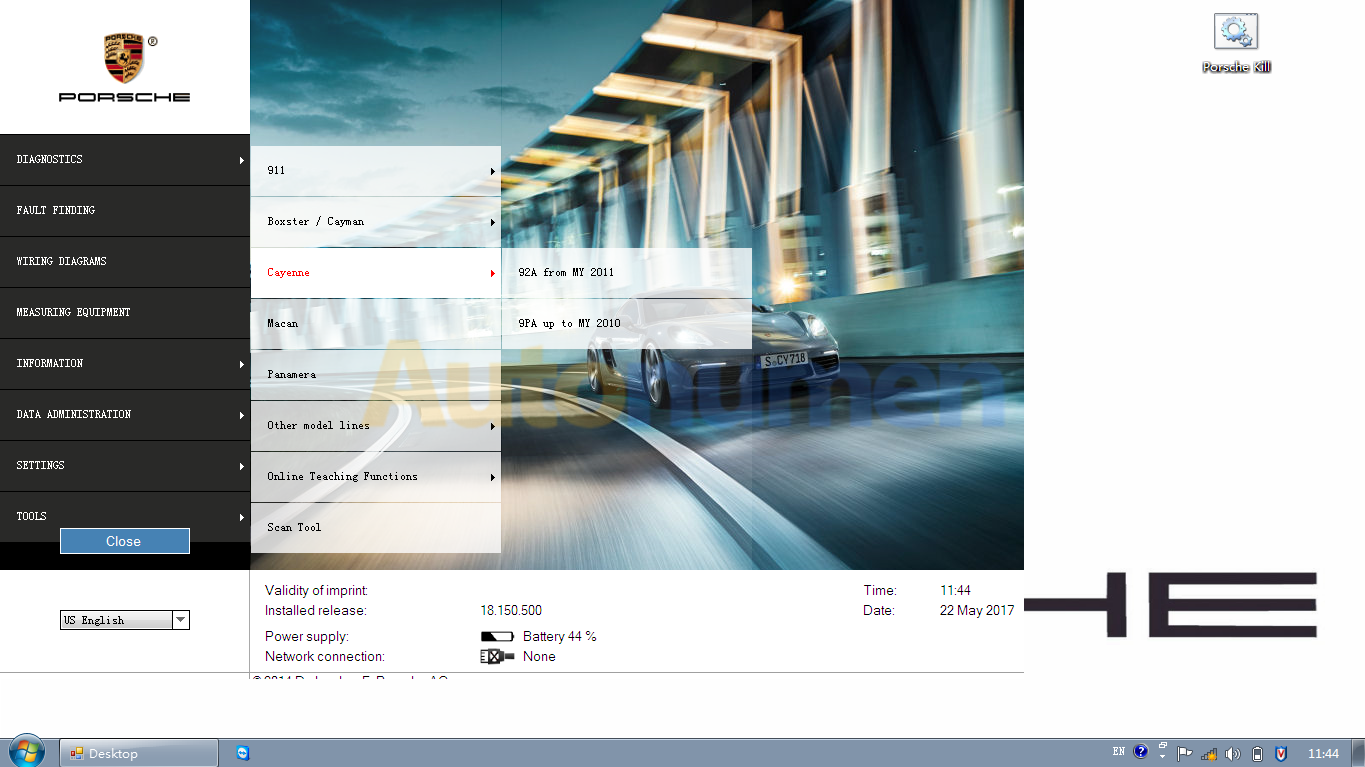The width and height of the screenshot is (1365, 767).
Task: Click the battery tray icon
Action: pos(1258,754)
